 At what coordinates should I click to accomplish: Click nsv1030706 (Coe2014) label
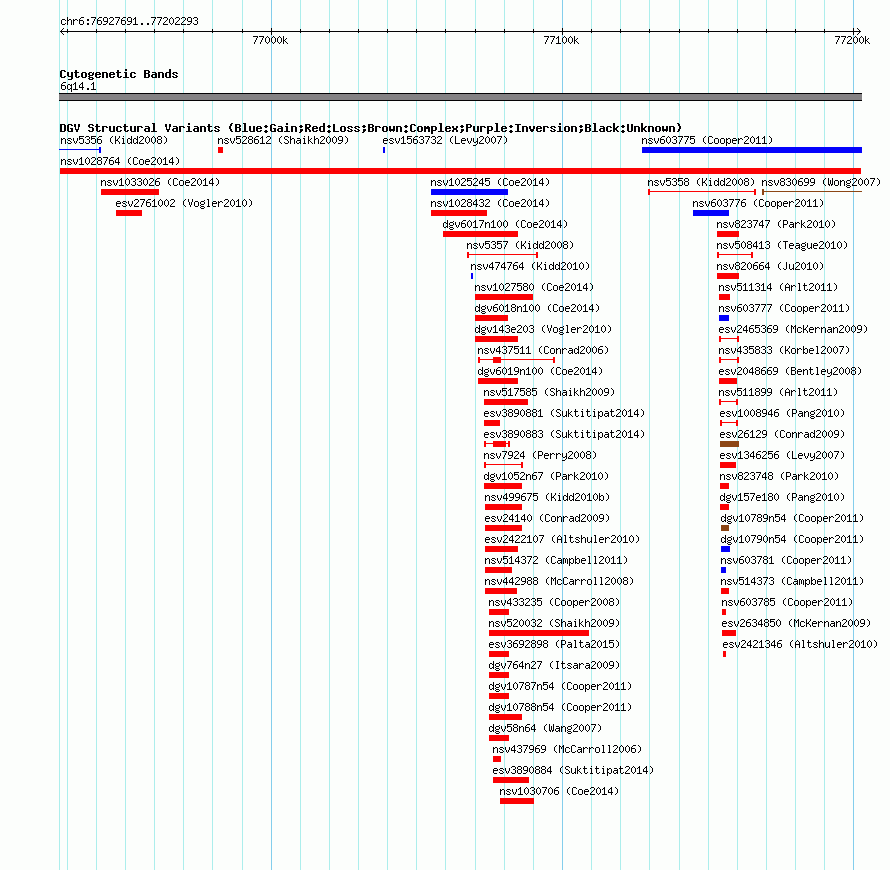[x=559, y=791]
